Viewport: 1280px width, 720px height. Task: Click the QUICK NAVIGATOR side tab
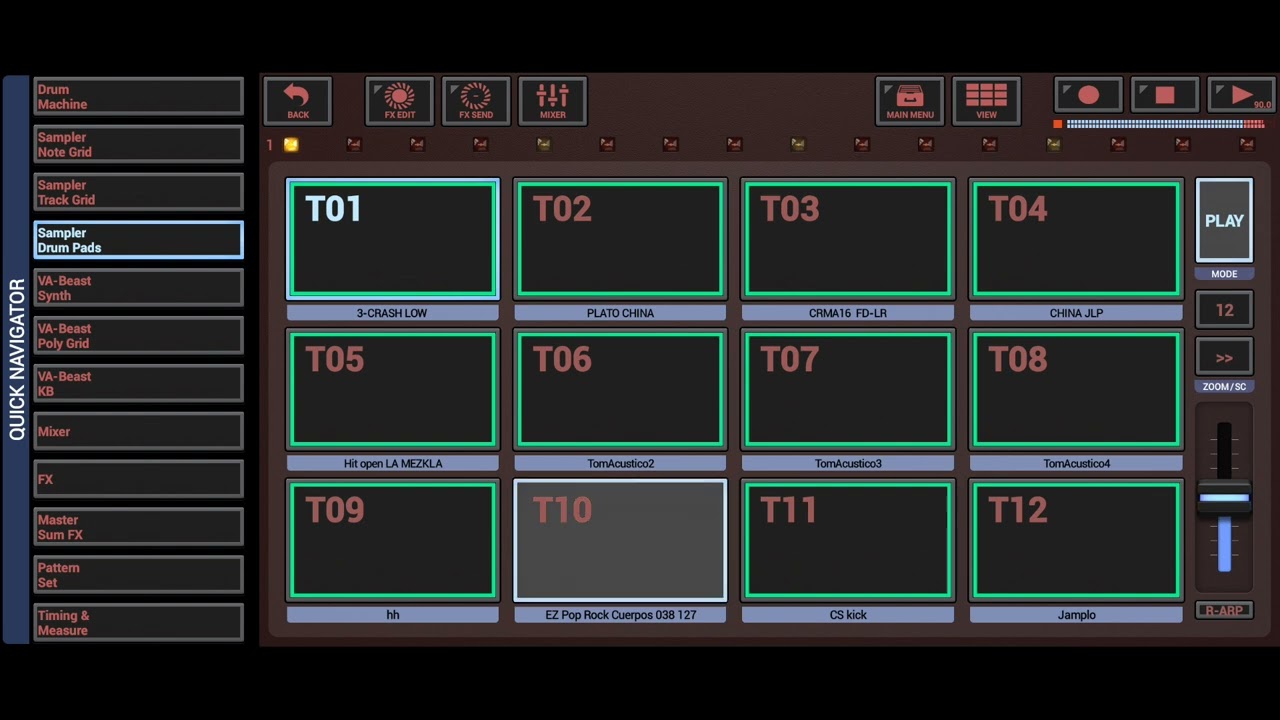pos(17,360)
